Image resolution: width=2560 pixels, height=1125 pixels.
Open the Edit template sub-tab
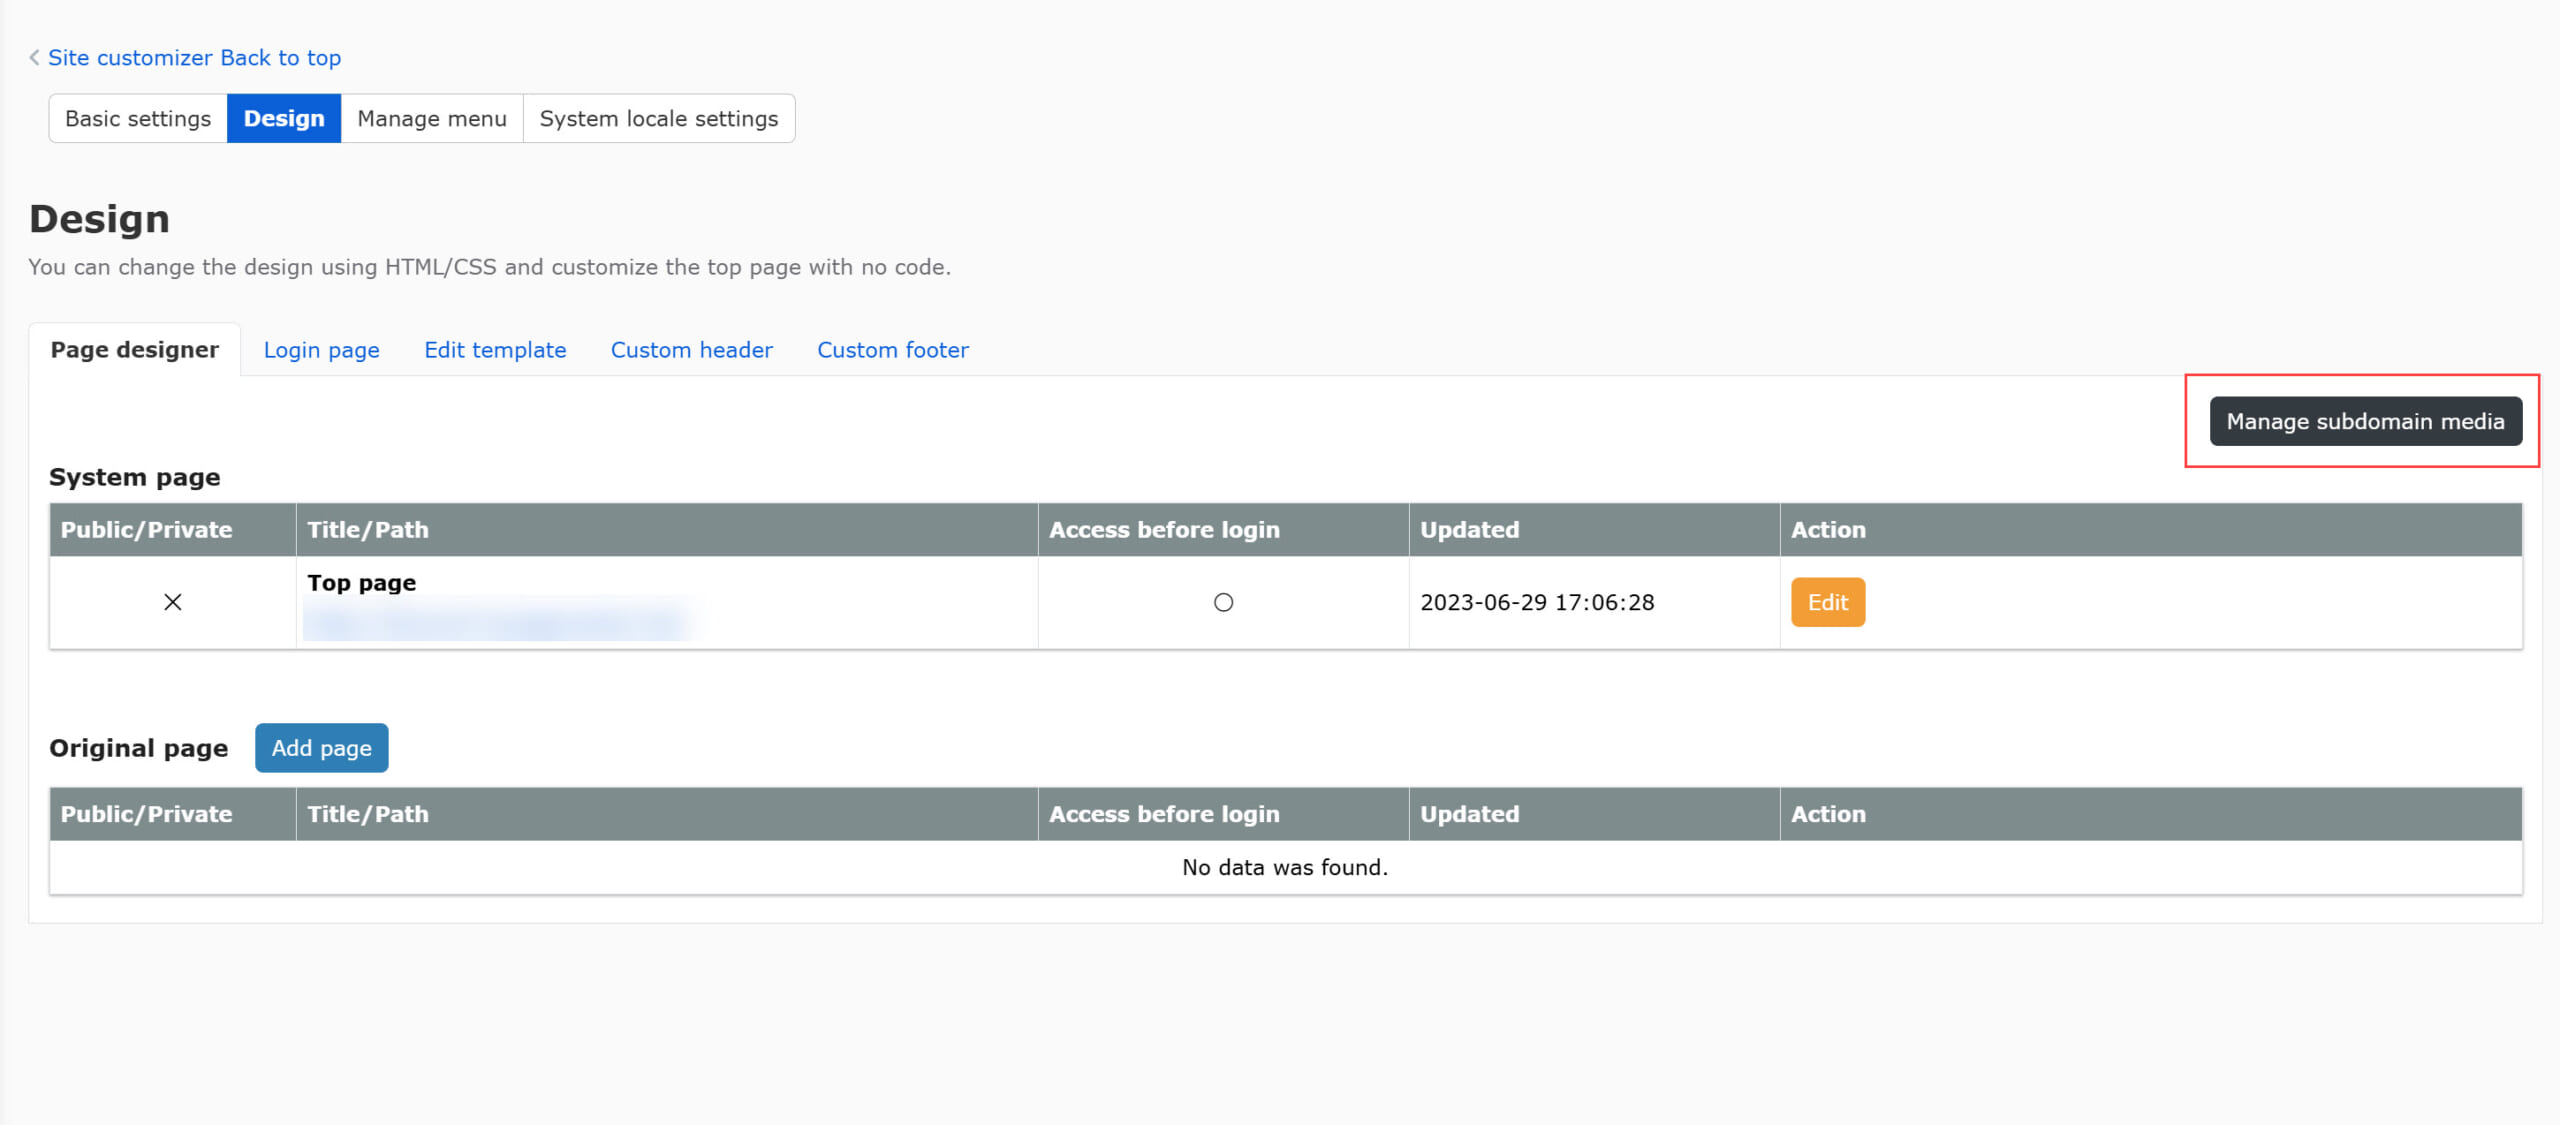click(x=495, y=350)
